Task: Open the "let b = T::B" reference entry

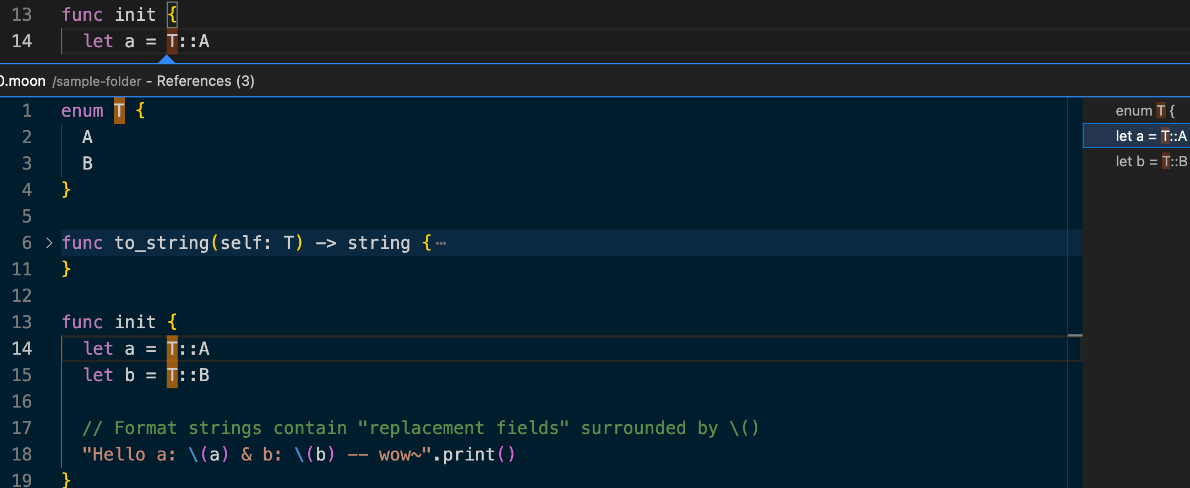Action: pos(1150,161)
